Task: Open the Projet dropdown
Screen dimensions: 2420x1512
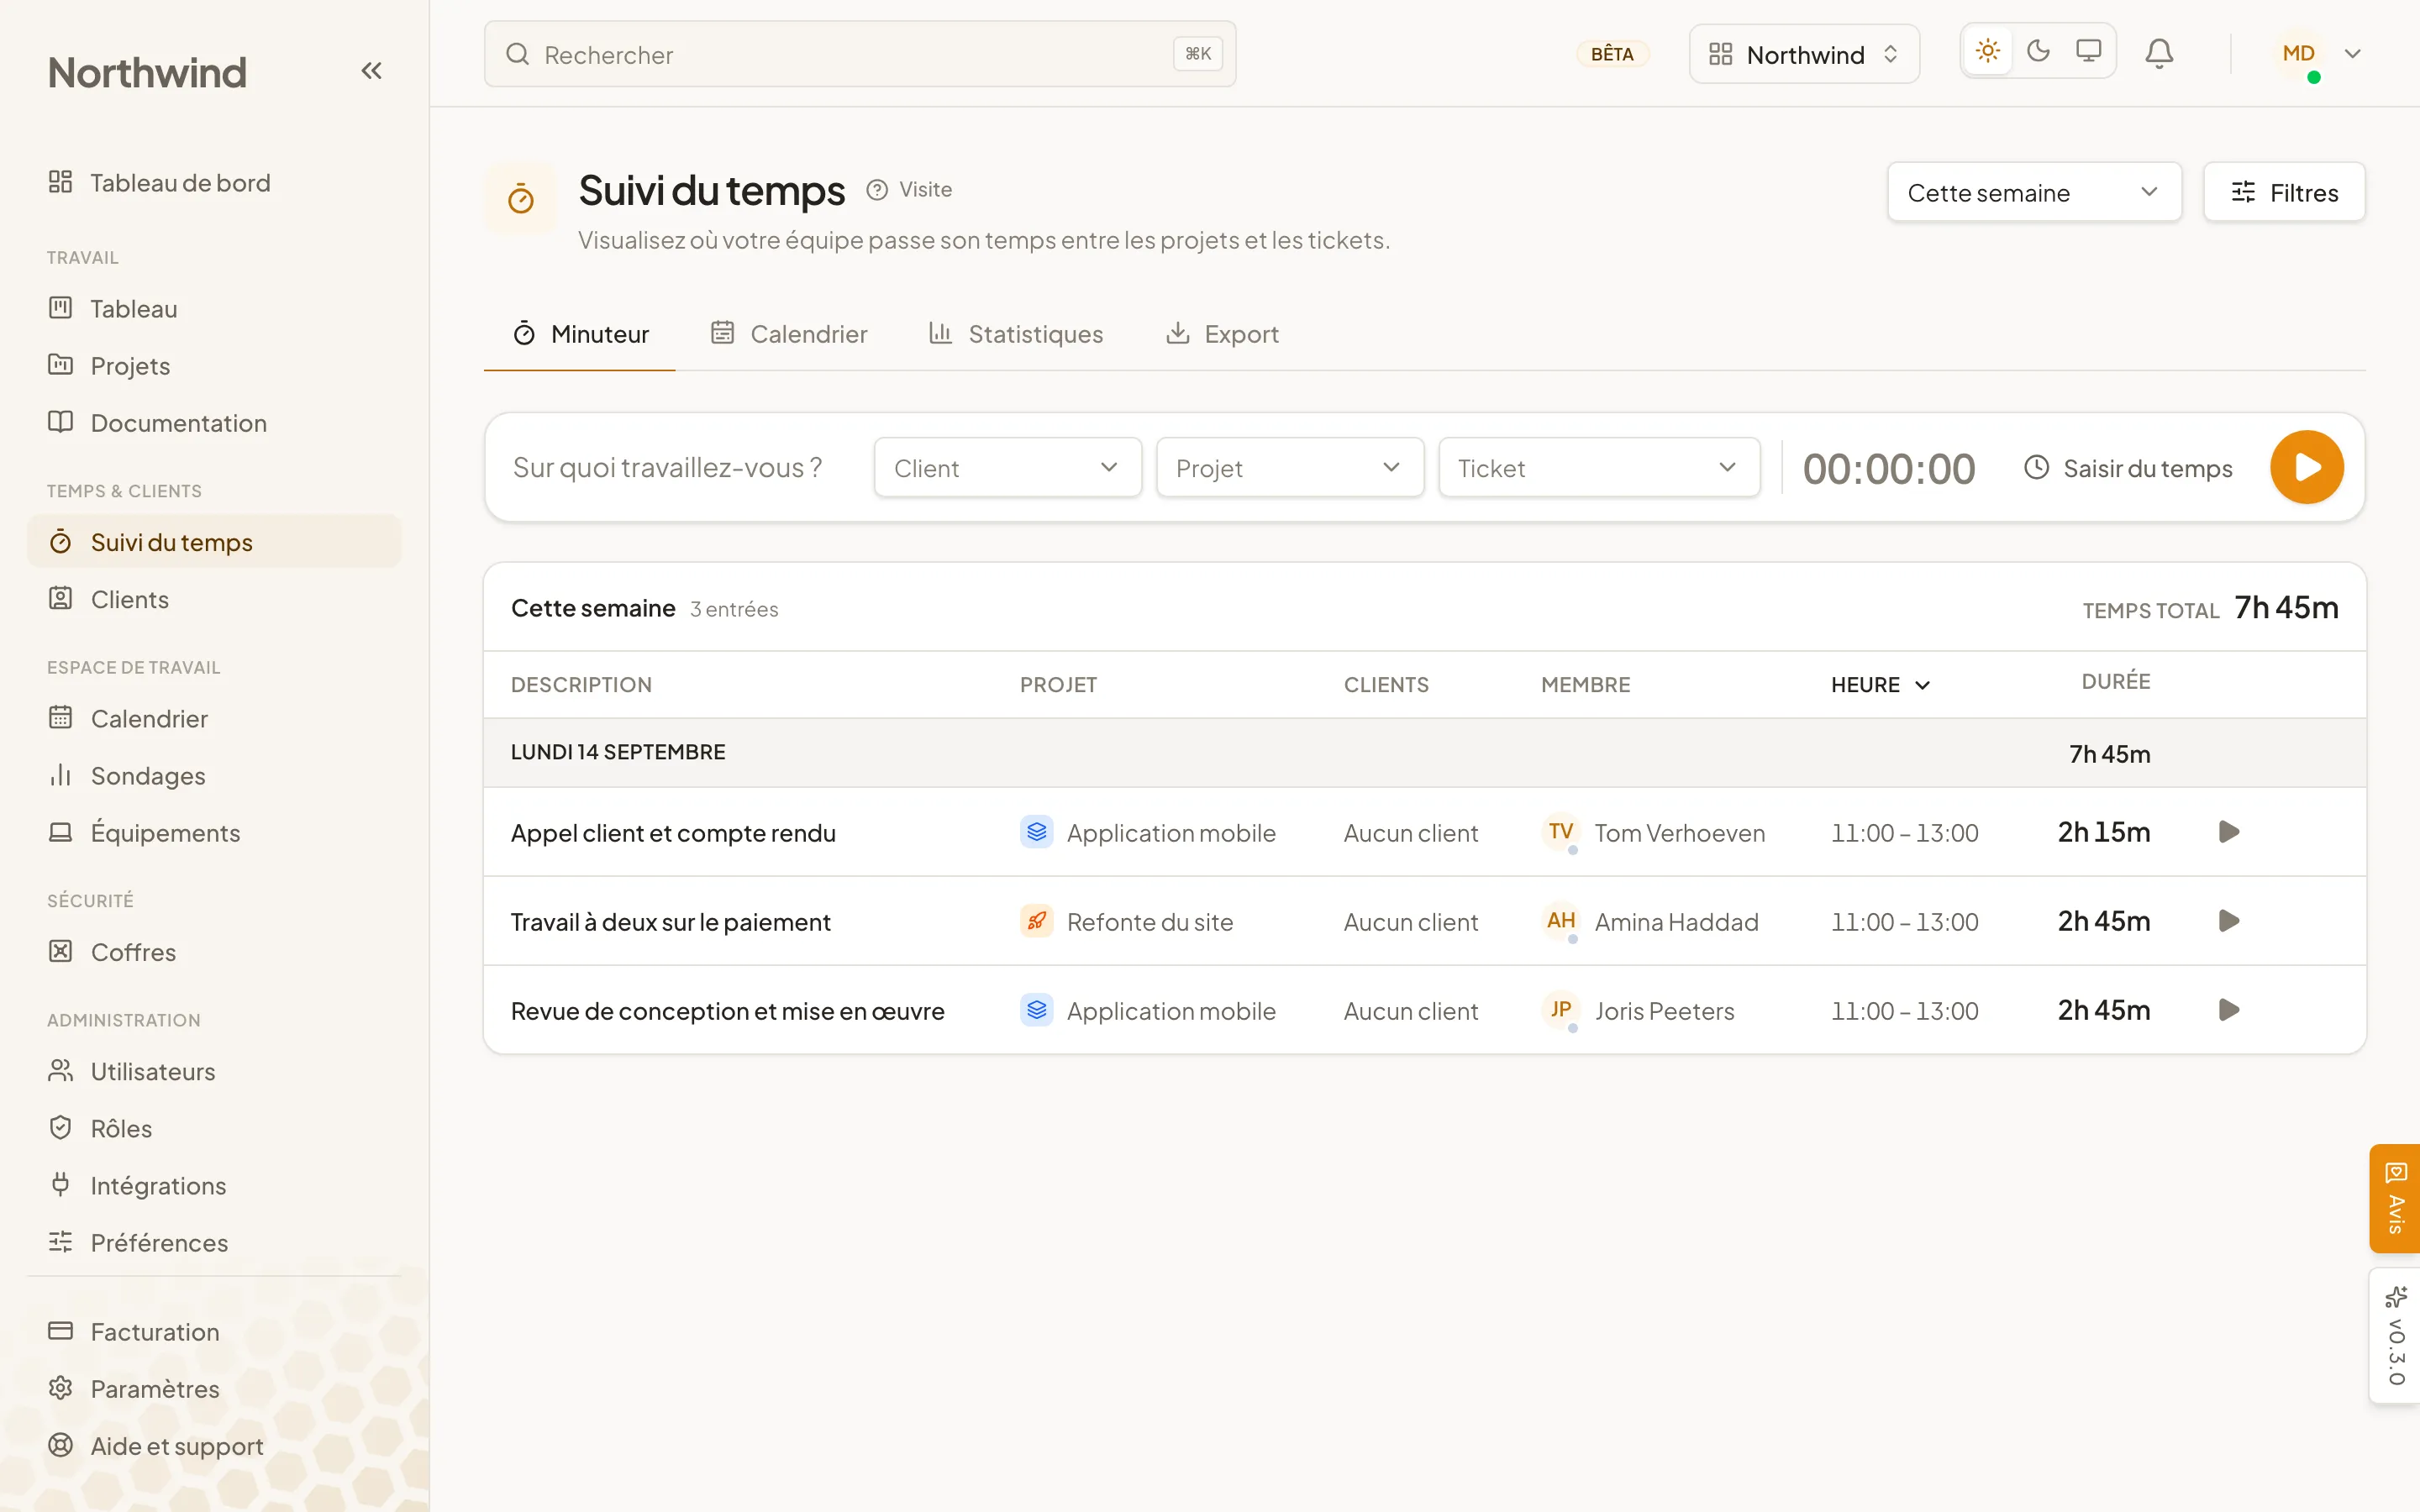Action: pos(1289,467)
